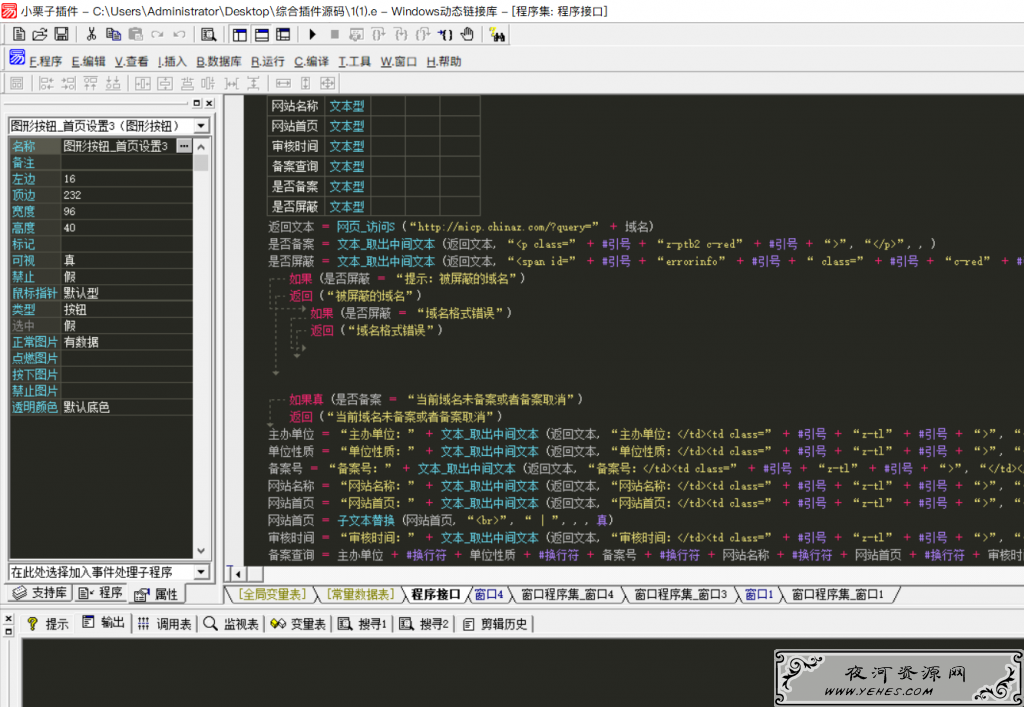Image resolution: width=1024 pixels, height=707 pixels.
Task: Click the code area horizontal scroll left arrow
Action: point(238,574)
